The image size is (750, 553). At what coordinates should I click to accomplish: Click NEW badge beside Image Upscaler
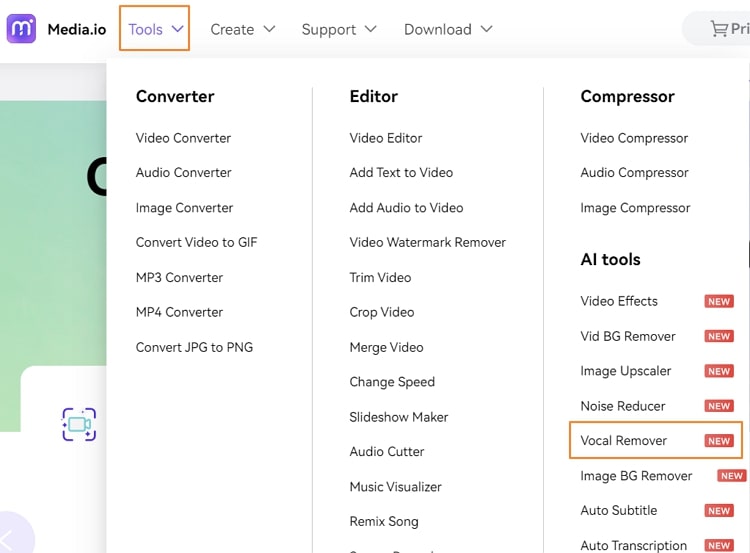[x=719, y=371]
